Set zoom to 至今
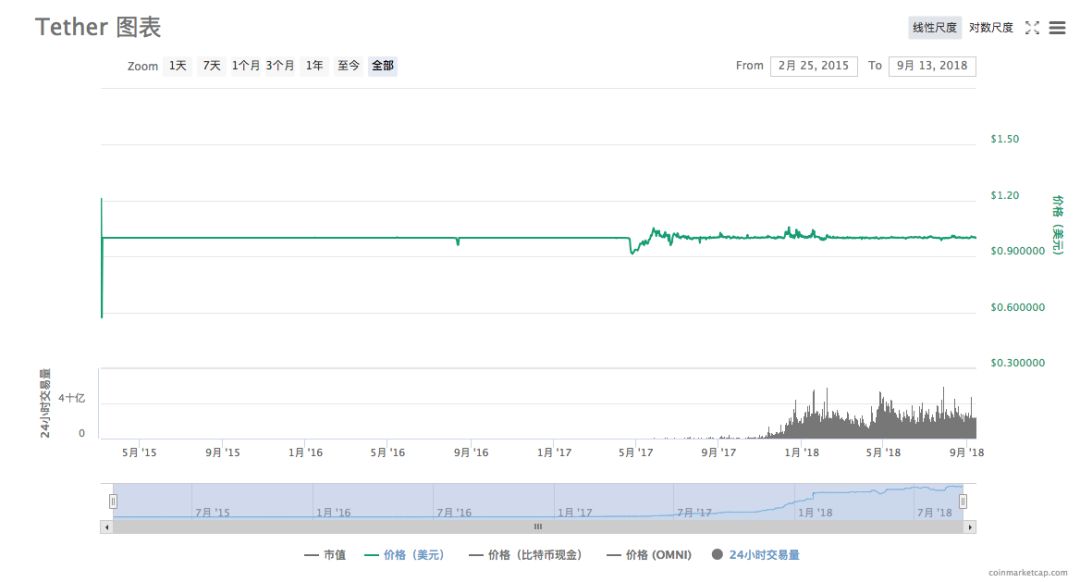 point(348,65)
